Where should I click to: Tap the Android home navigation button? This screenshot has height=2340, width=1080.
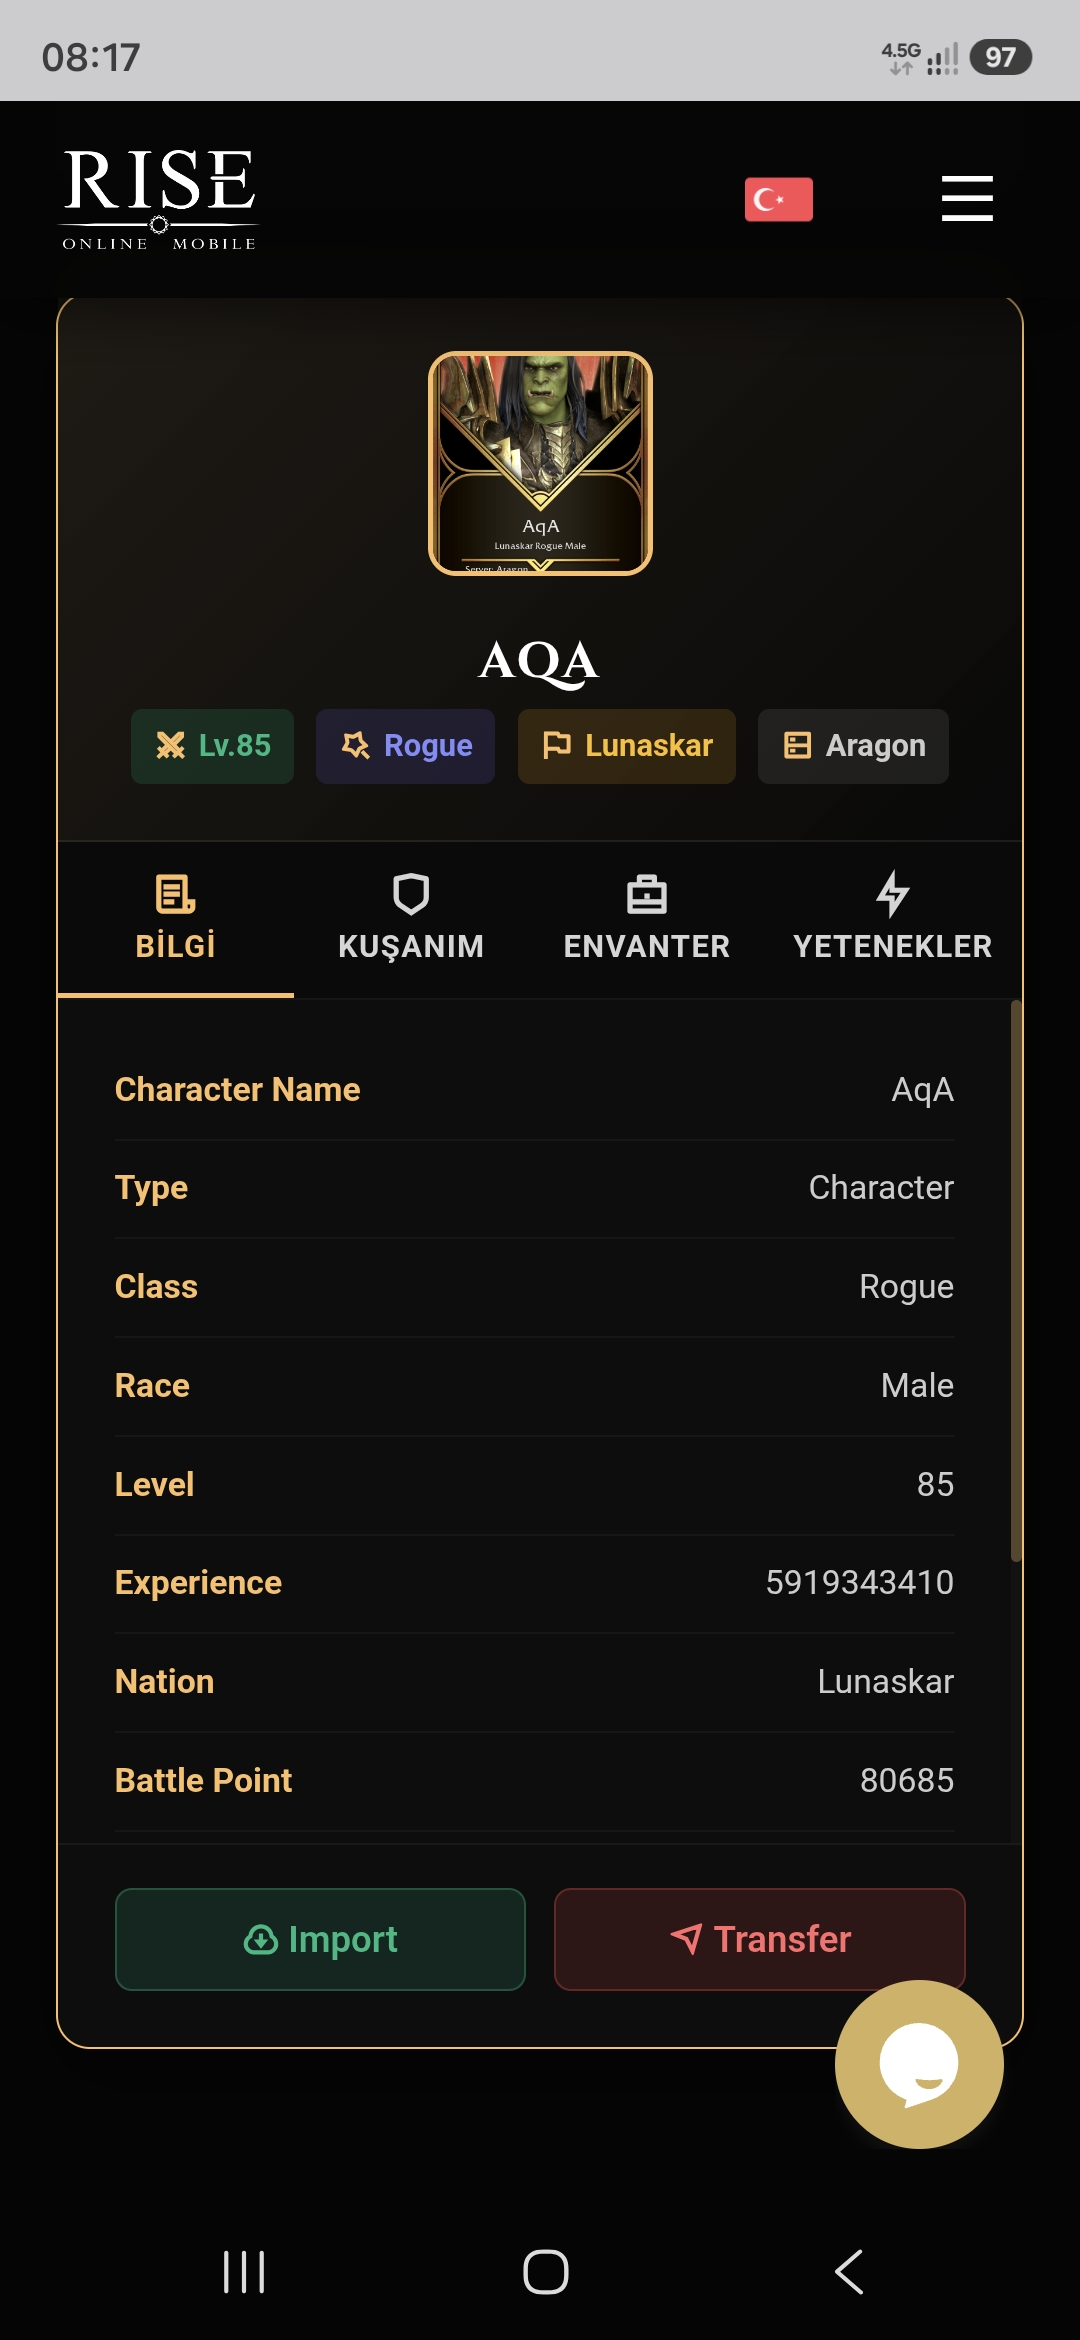pyautogui.click(x=546, y=2272)
